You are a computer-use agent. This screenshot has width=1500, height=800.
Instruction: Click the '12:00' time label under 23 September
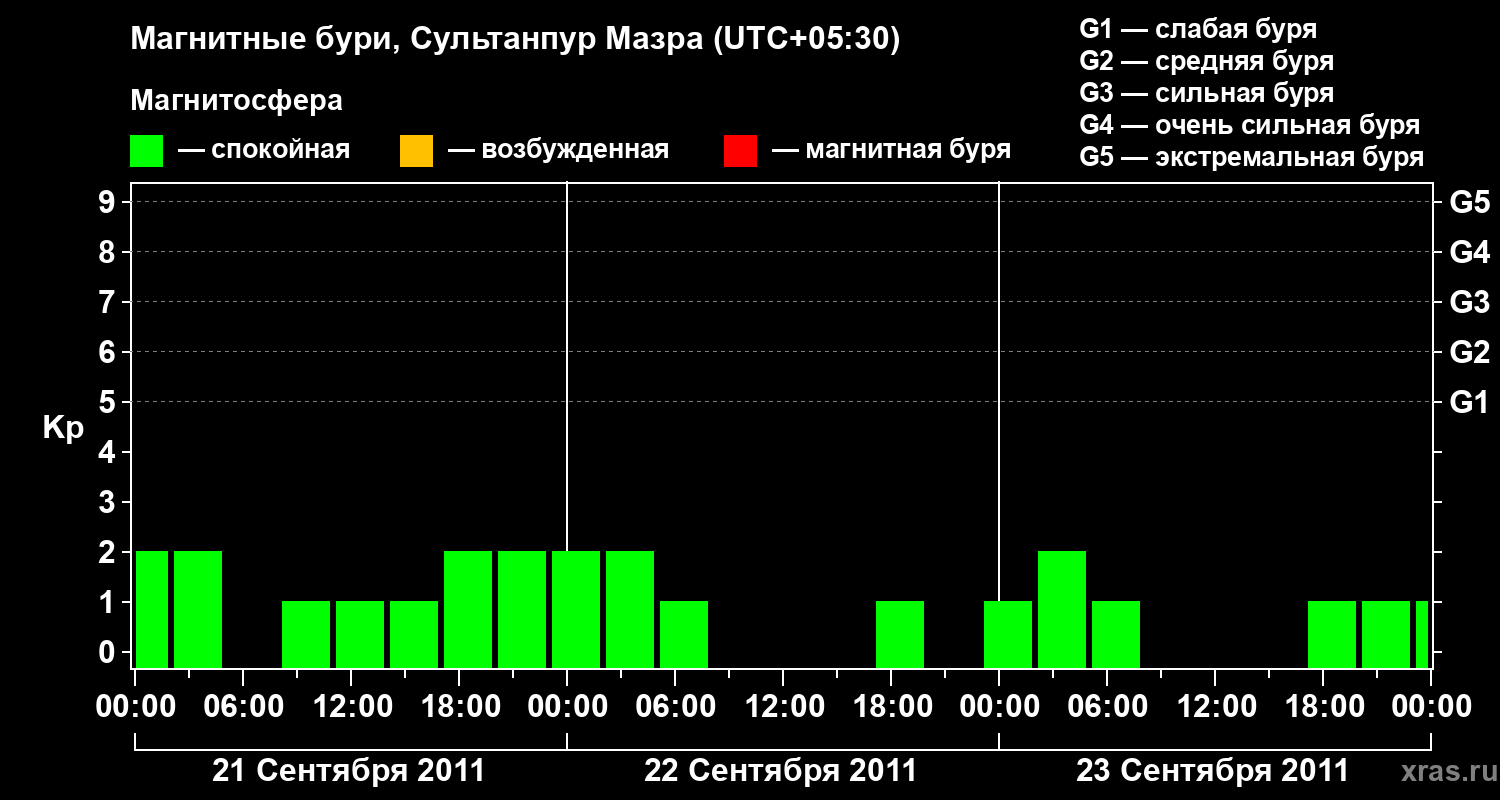1215,708
